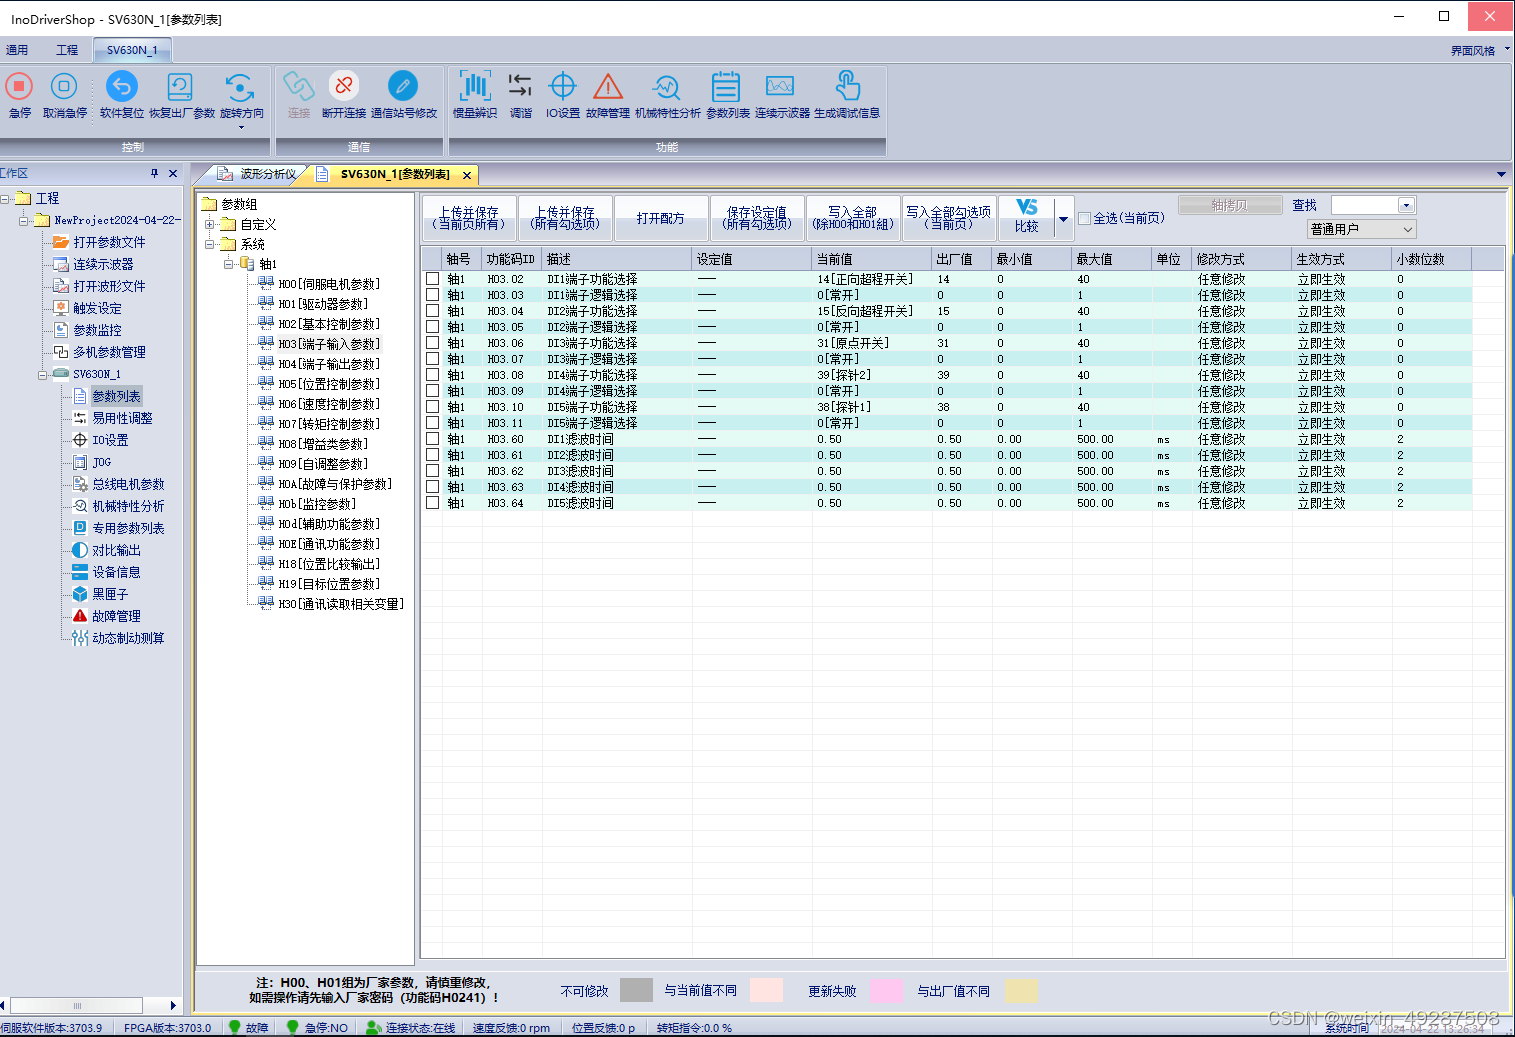This screenshot has height=1037, width=1515.
Task: Open 动态制动测算 in workspace tree
Action: click(x=128, y=638)
